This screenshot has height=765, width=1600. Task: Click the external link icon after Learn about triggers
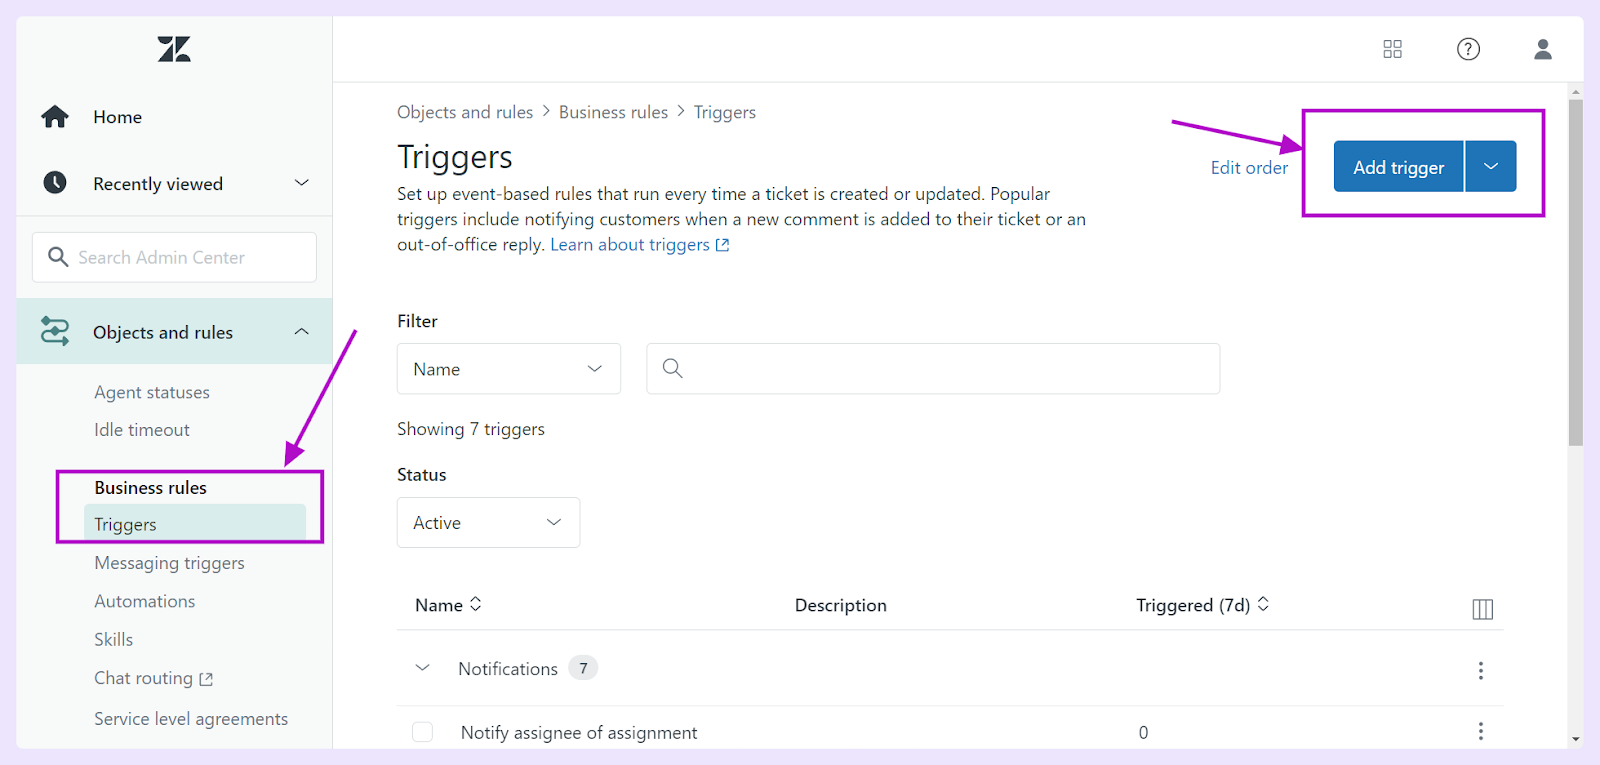[x=723, y=245]
